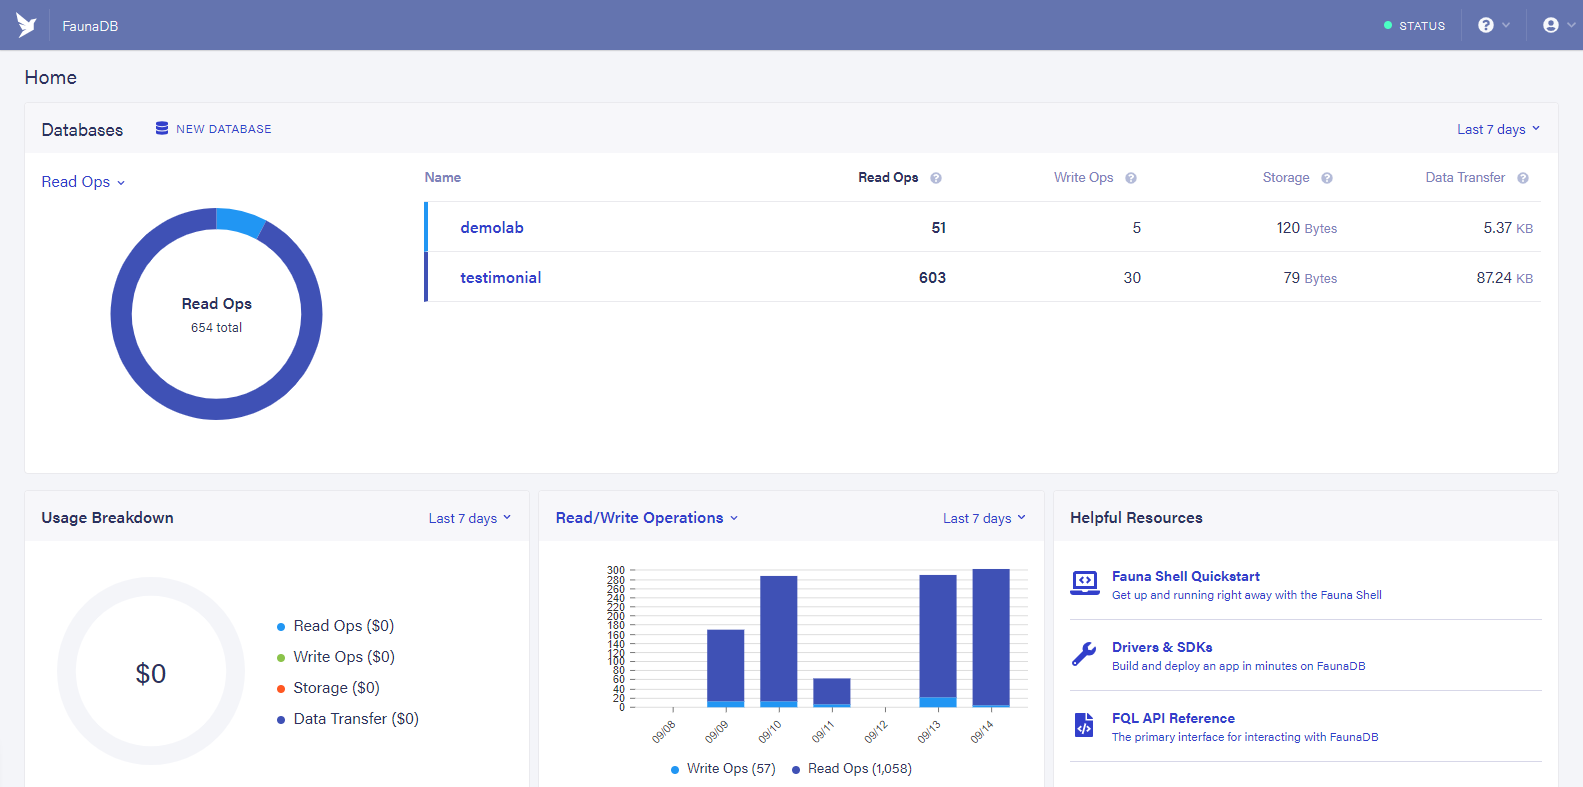Click the NEW DATABASE button

point(214,129)
